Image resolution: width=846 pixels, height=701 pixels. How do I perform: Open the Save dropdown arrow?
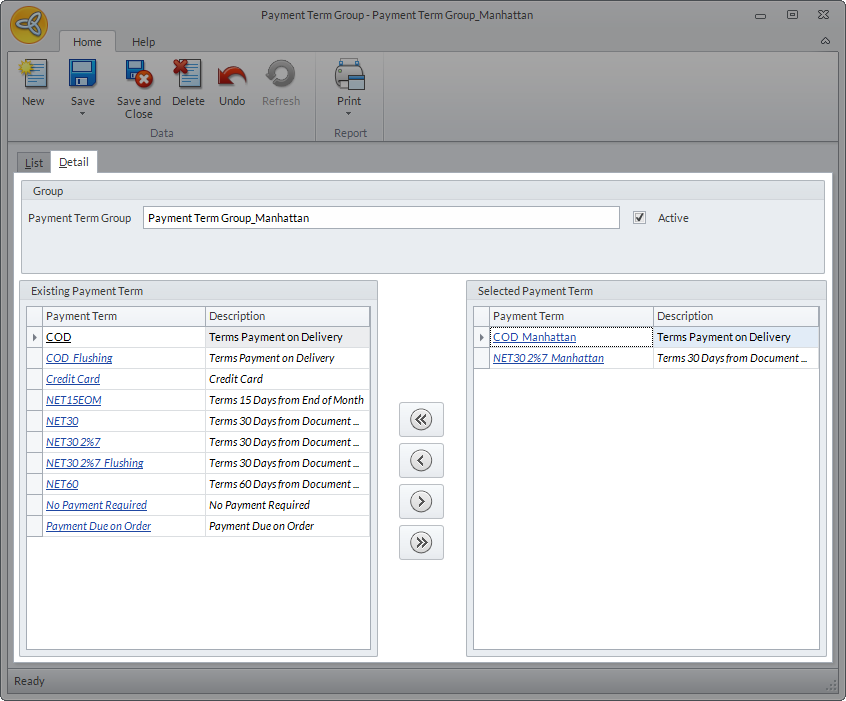click(82, 113)
